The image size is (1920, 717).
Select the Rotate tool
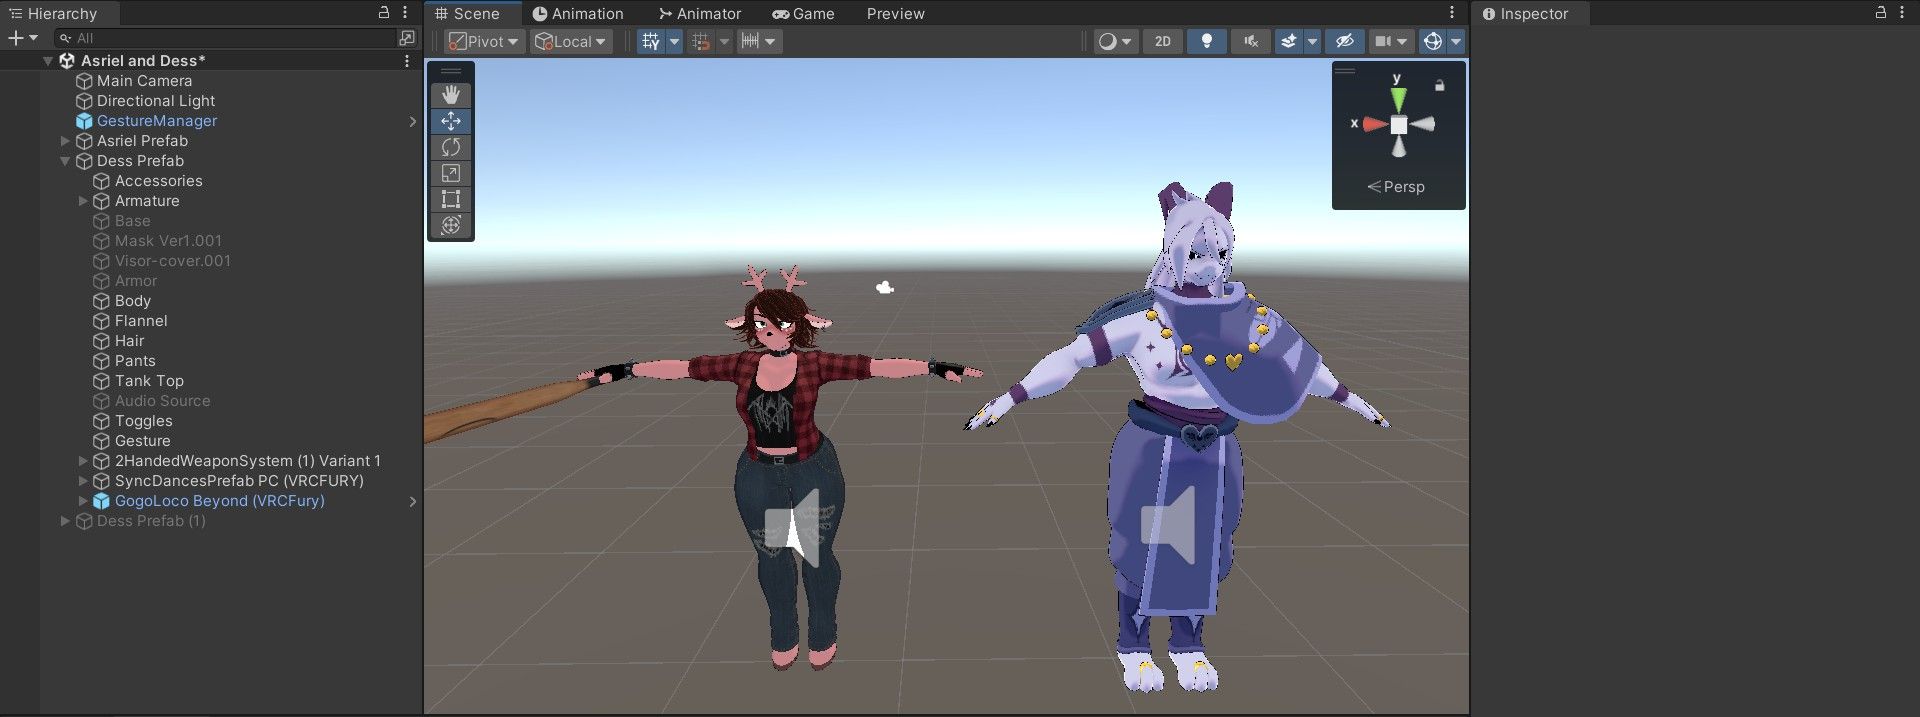[451, 147]
